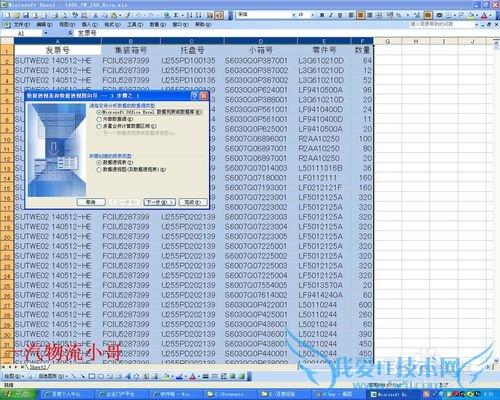Screen dimensions: 500x400
Task: Click the Sort Ascending icon
Action: 189,15
